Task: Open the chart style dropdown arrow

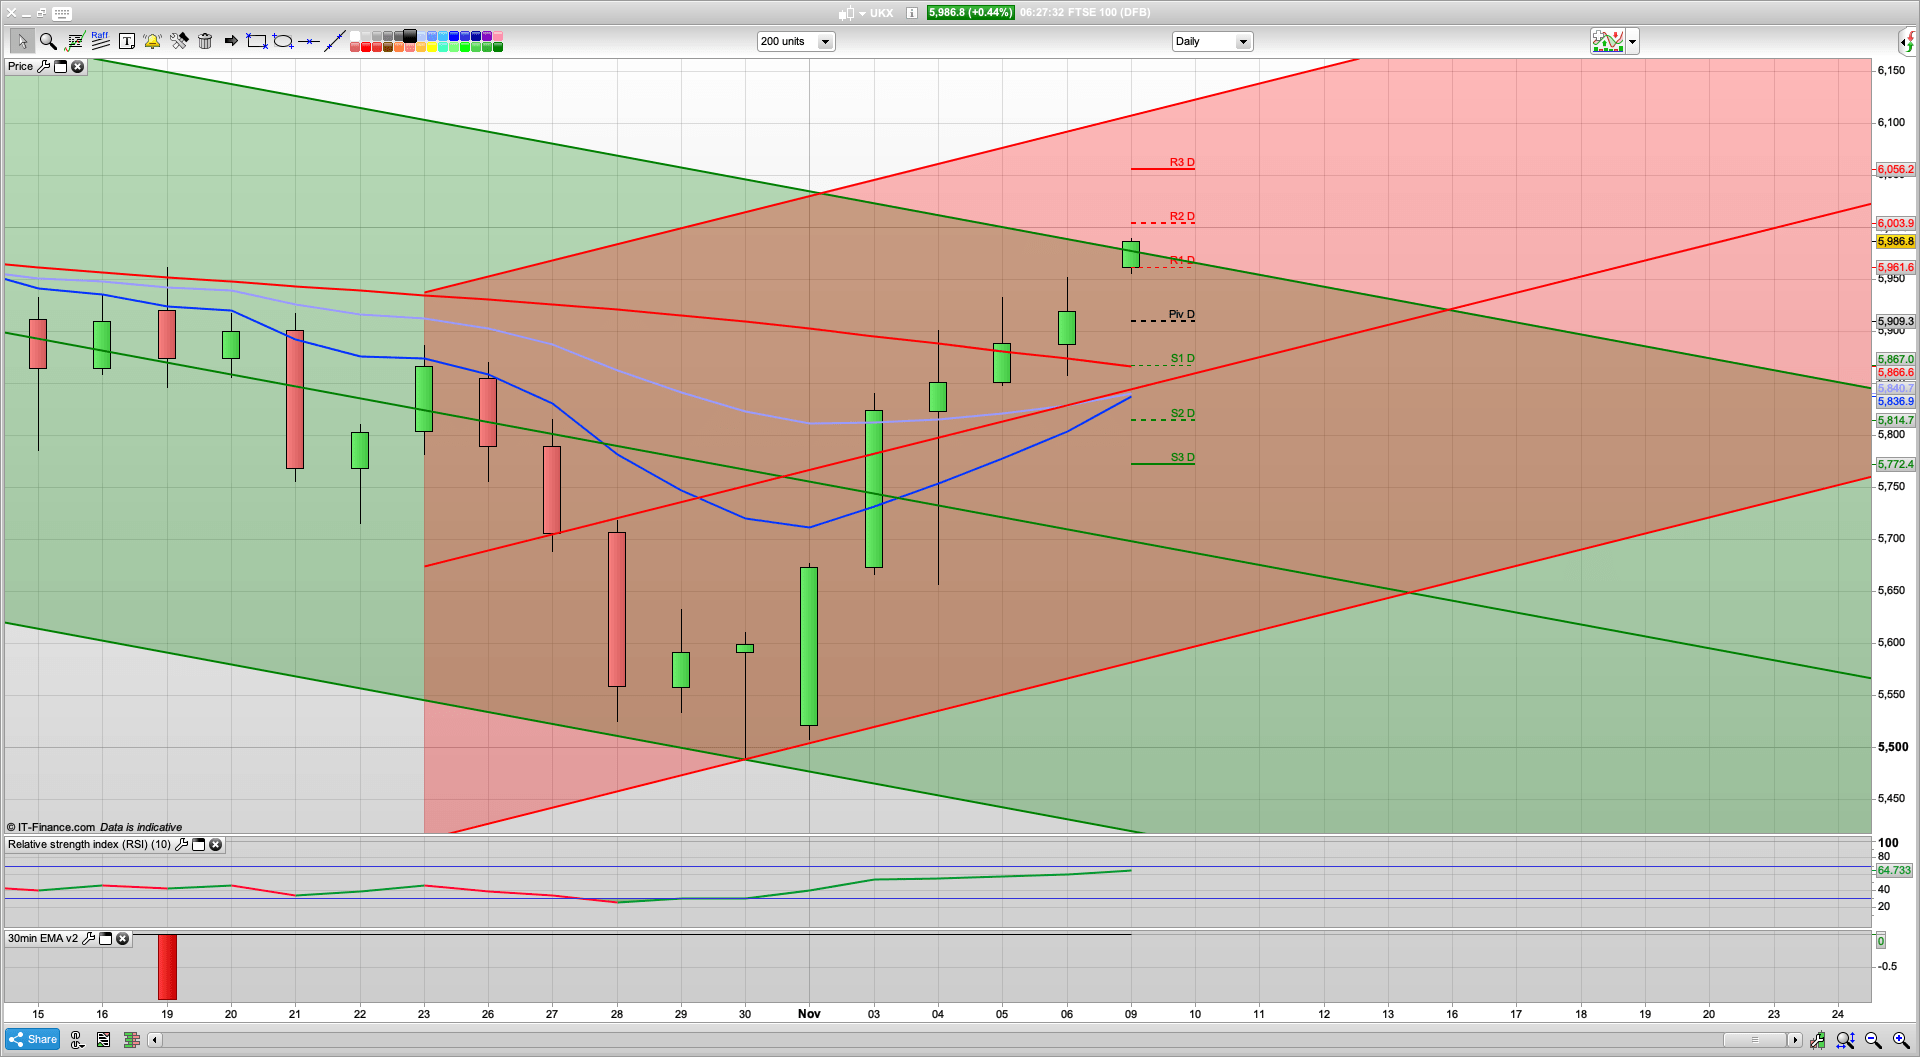Action: click(x=1631, y=41)
